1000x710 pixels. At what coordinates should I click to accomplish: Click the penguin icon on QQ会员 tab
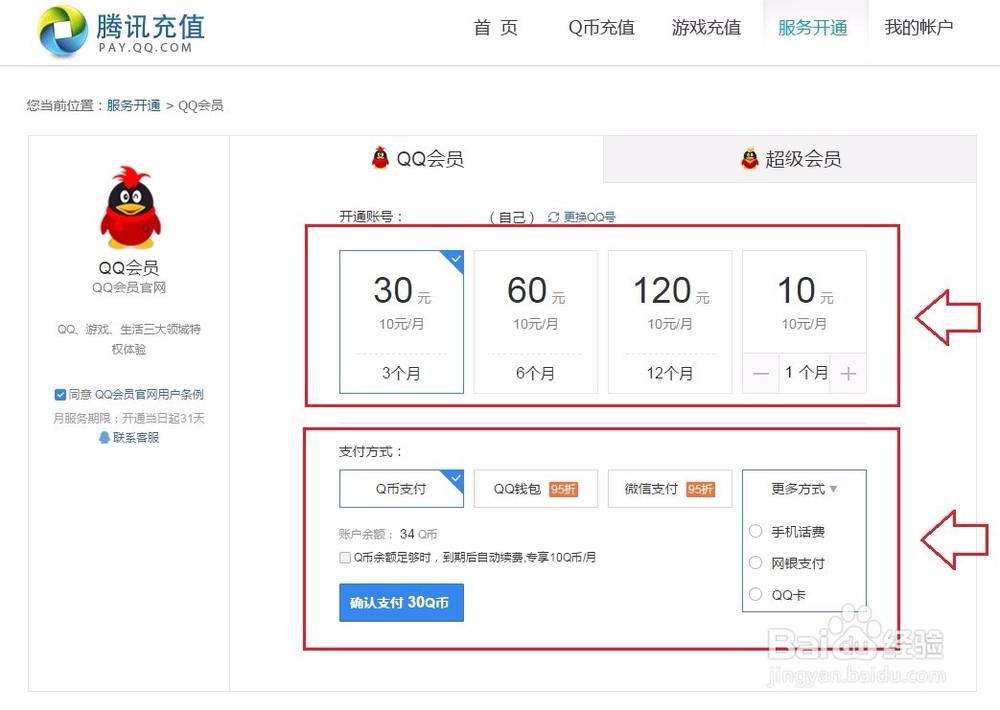pos(379,157)
